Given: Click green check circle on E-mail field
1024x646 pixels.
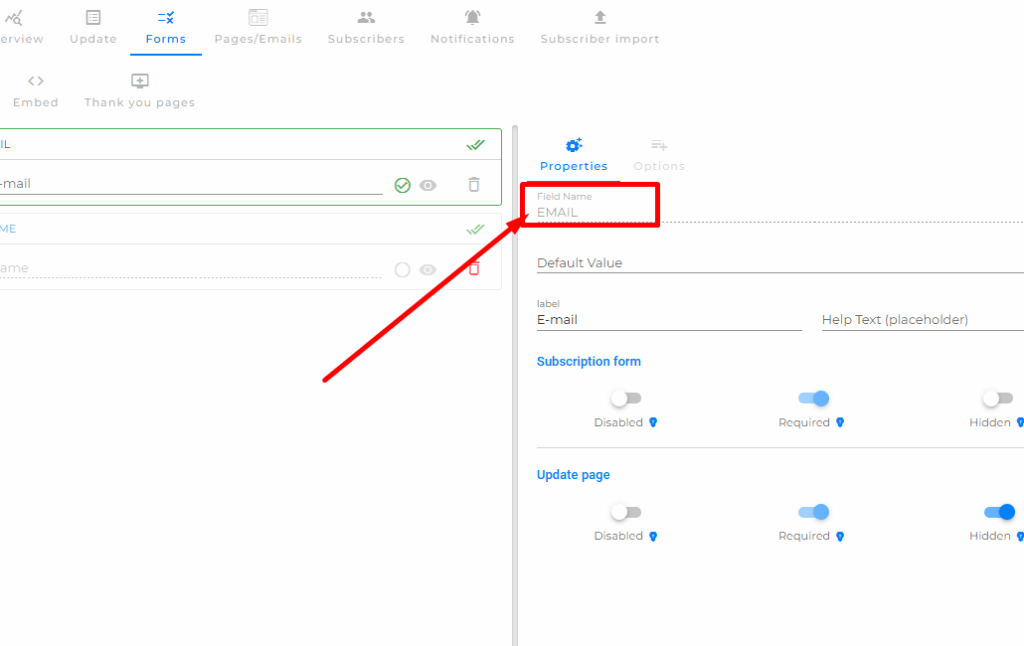Looking at the screenshot, I should click(x=402, y=185).
